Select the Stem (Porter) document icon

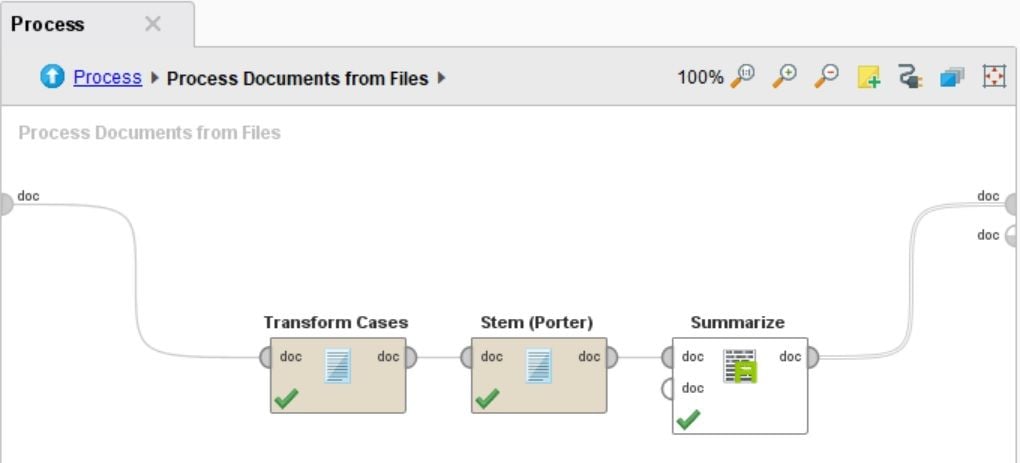(x=539, y=365)
